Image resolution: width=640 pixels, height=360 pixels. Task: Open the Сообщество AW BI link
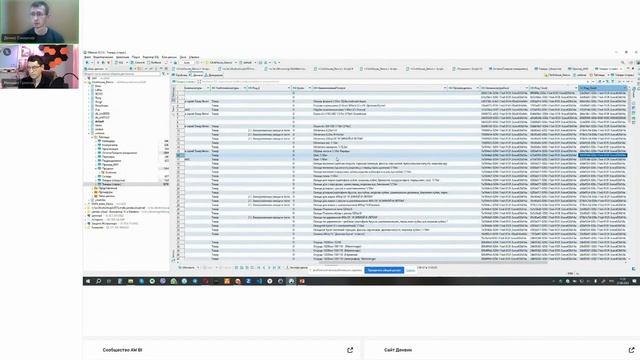122,350
